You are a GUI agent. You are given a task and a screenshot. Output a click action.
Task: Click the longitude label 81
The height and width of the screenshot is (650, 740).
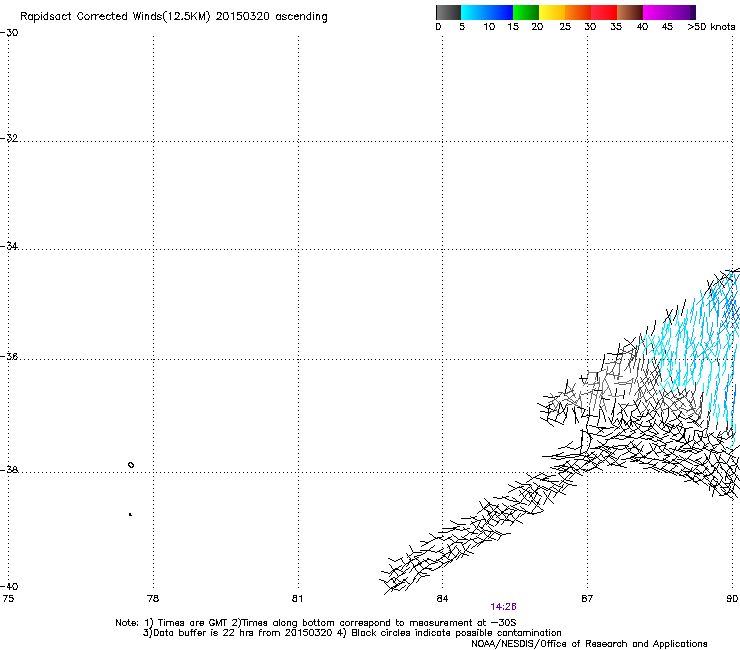pyautogui.click(x=297, y=599)
